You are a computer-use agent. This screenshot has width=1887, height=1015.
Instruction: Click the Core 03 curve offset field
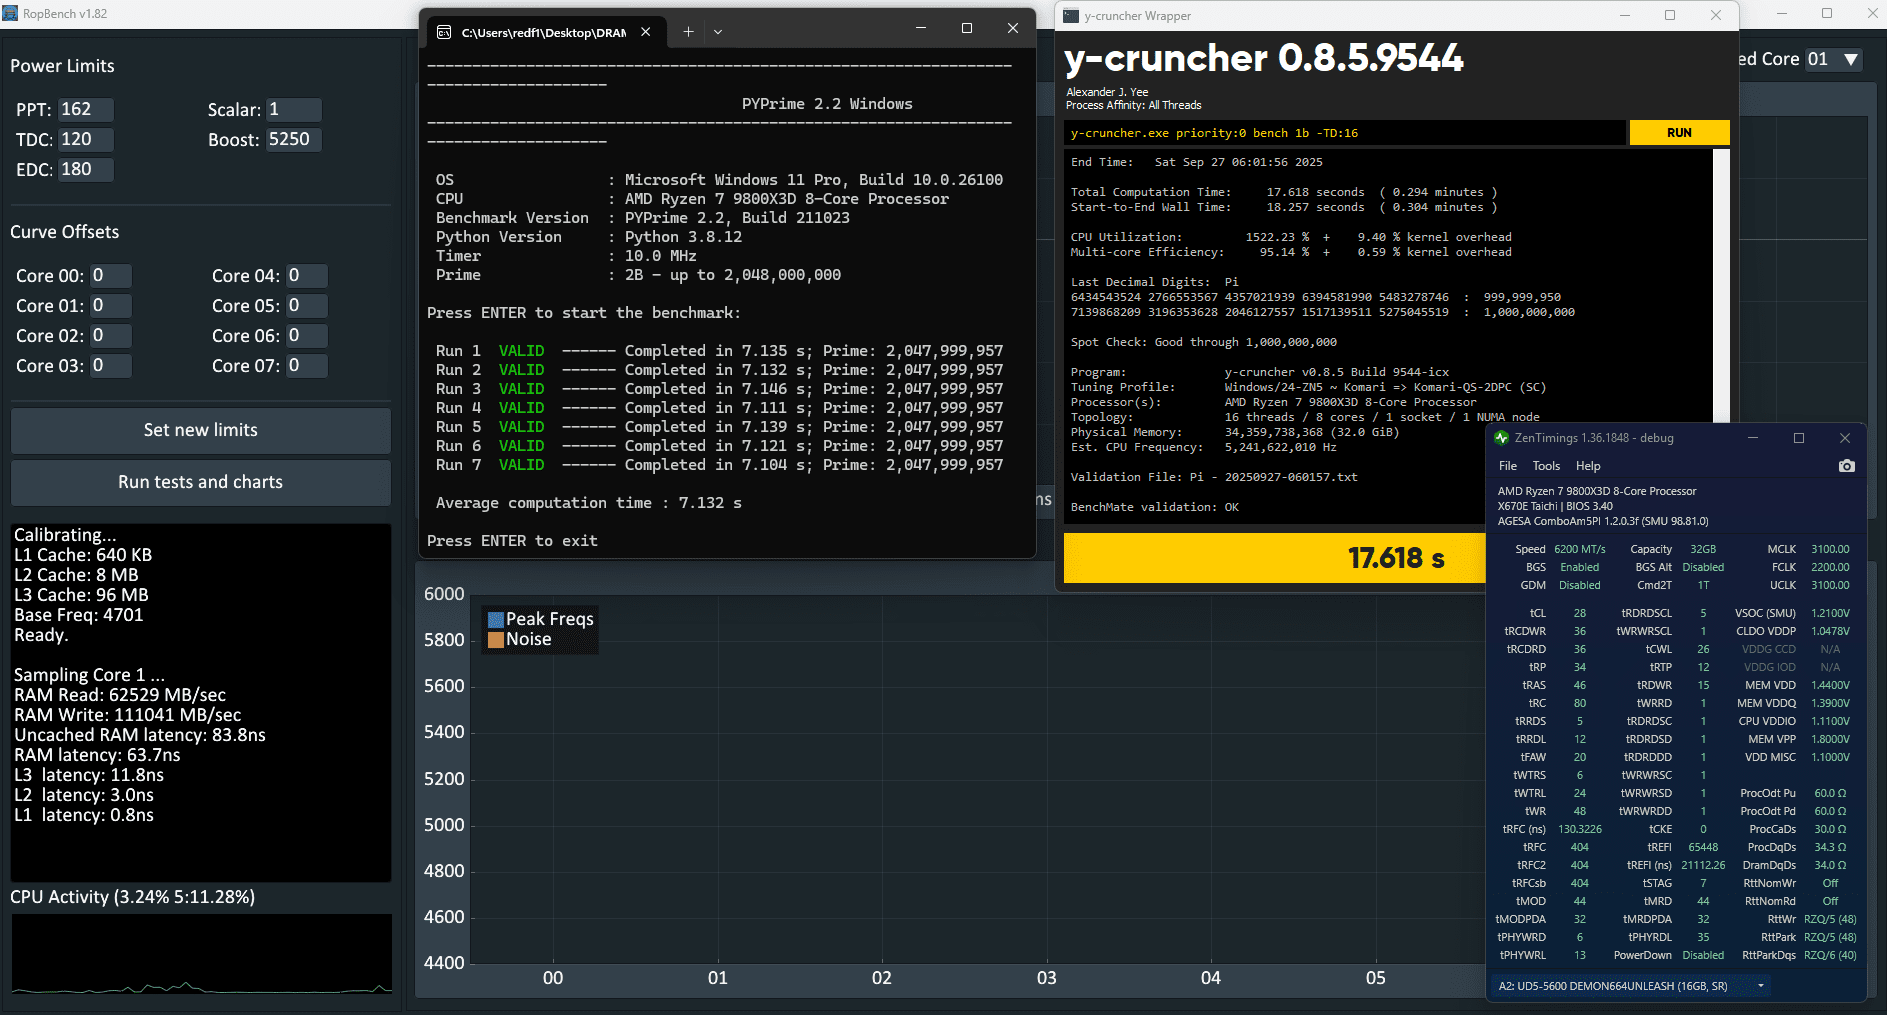click(x=110, y=365)
